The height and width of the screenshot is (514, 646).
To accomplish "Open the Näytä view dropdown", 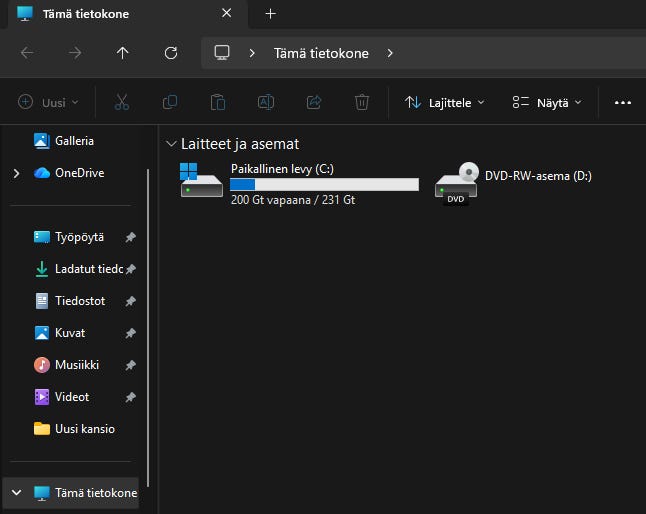I will click(545, 102).
